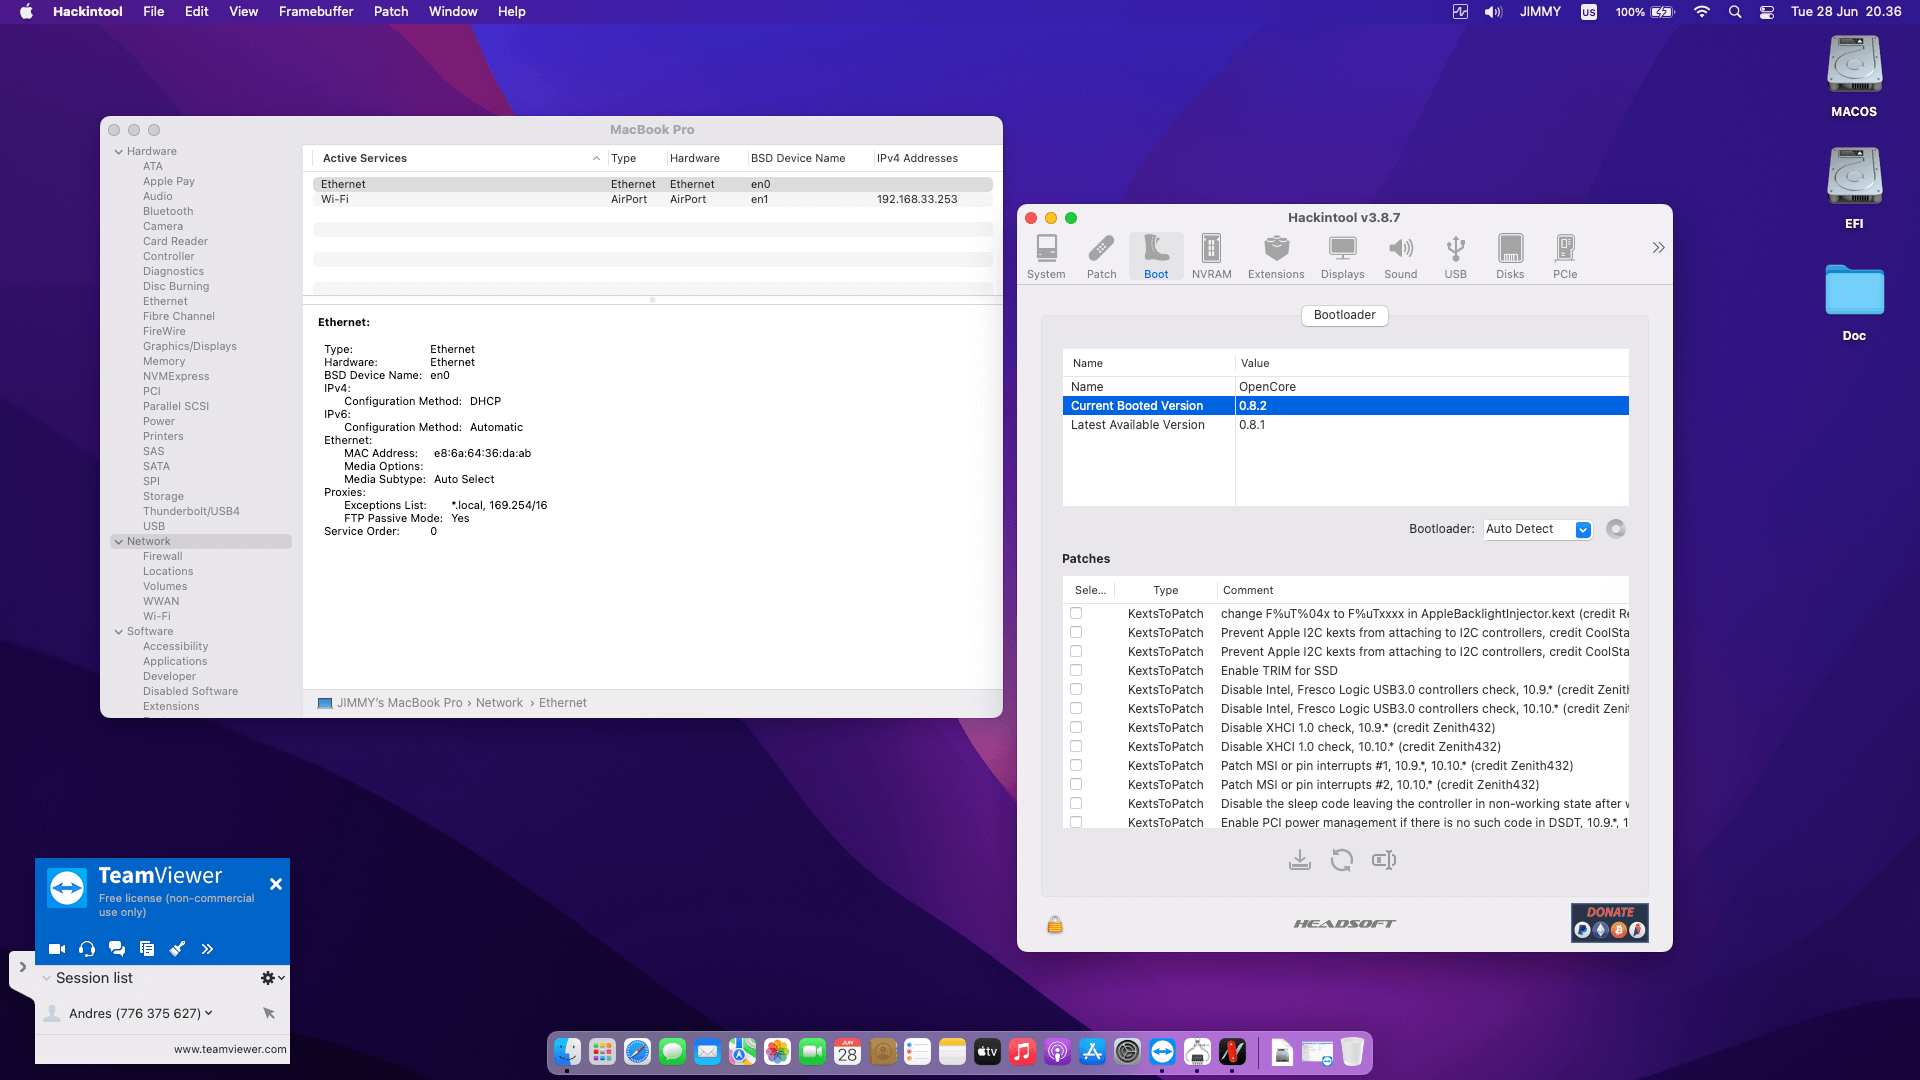Image resolution: width=1920 pixels, height=1080 pixels.
Task: Select Thunderbolt/USB4 in sidebar
Action: (x=191, y=511)
